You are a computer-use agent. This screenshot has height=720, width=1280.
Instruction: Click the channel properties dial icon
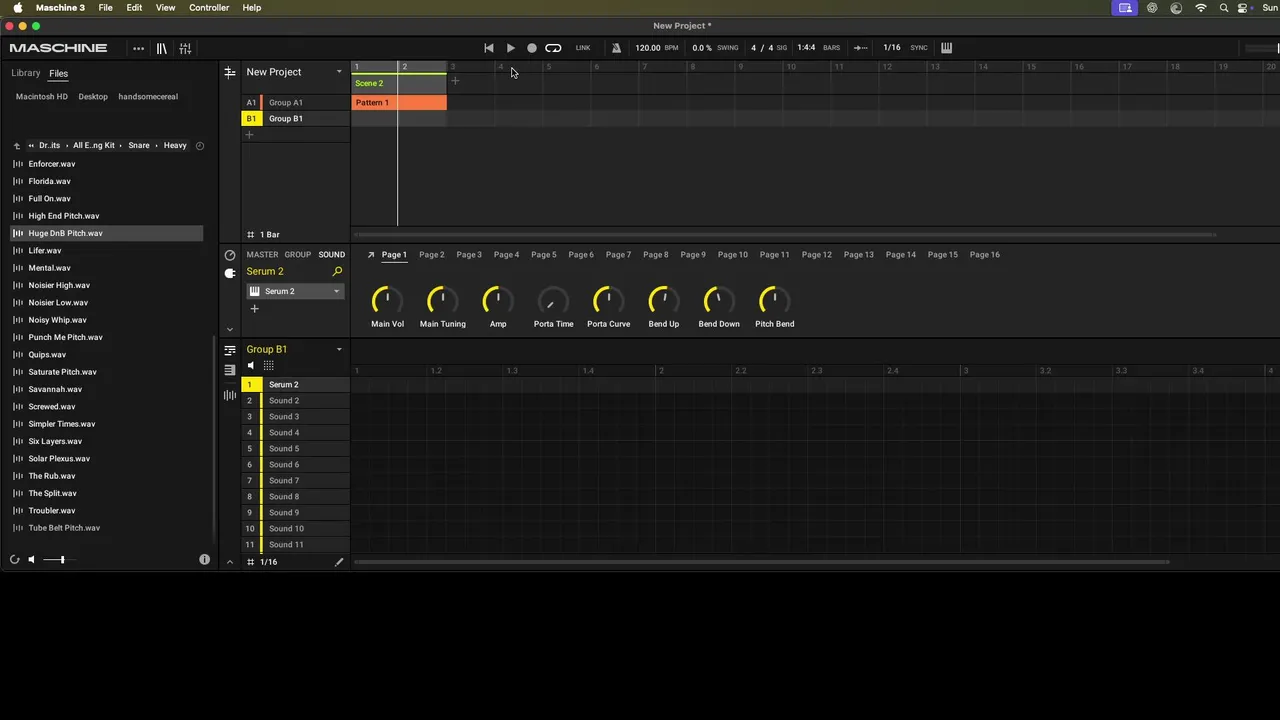pos(230,255)
